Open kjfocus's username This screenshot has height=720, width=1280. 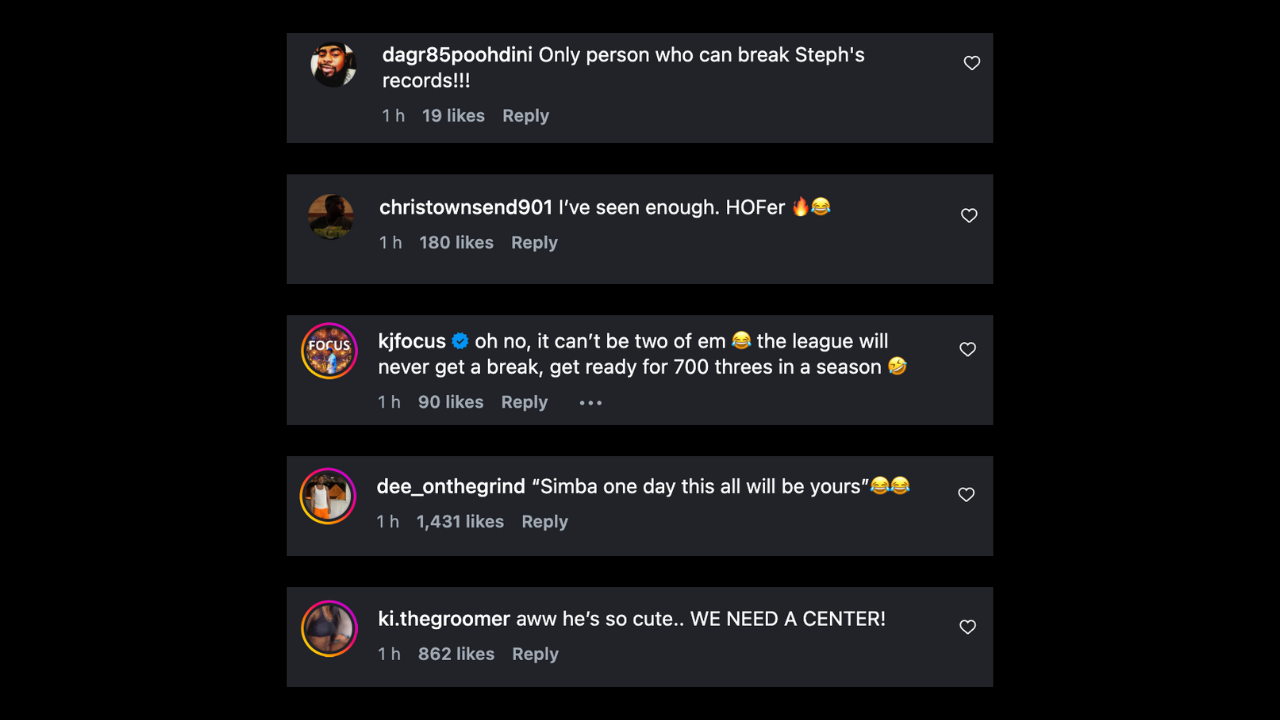pos(411,340)
